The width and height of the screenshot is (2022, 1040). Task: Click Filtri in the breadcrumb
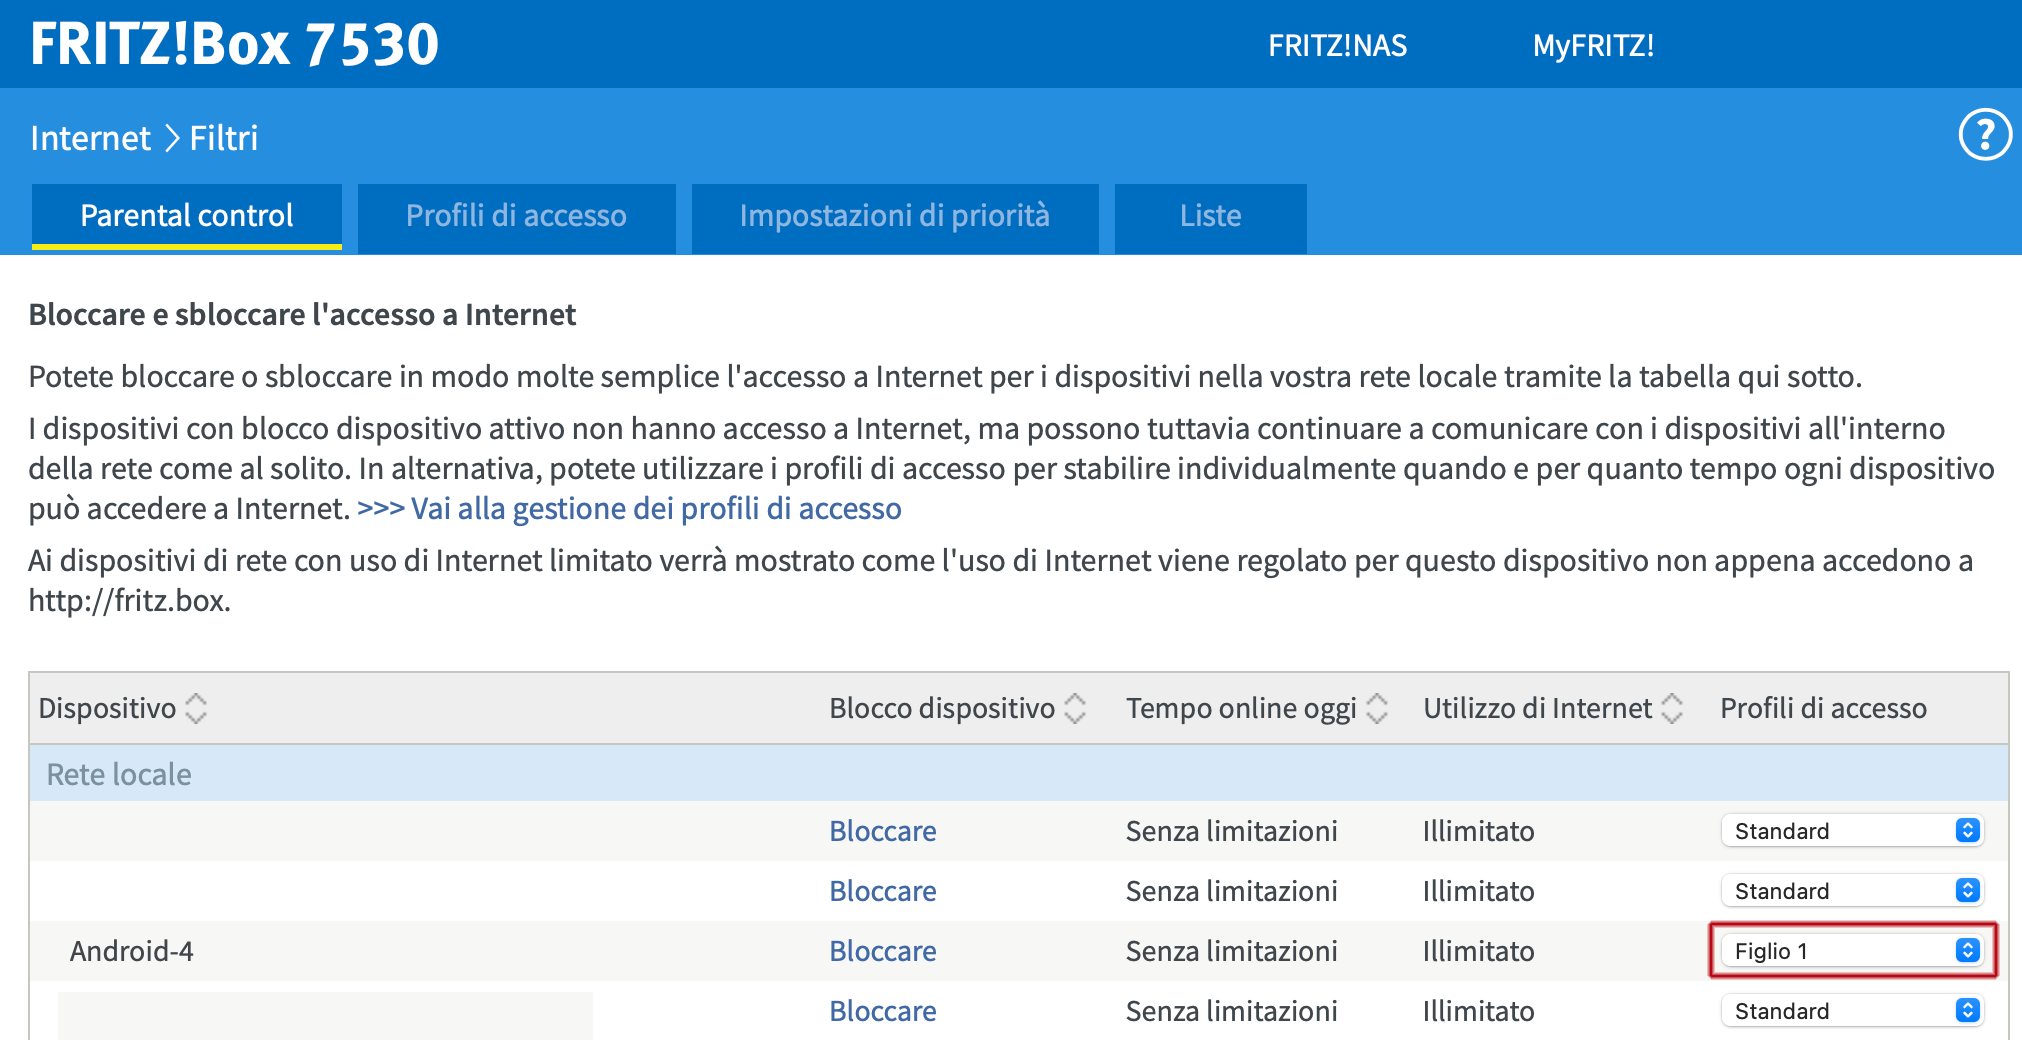(224, 138)
